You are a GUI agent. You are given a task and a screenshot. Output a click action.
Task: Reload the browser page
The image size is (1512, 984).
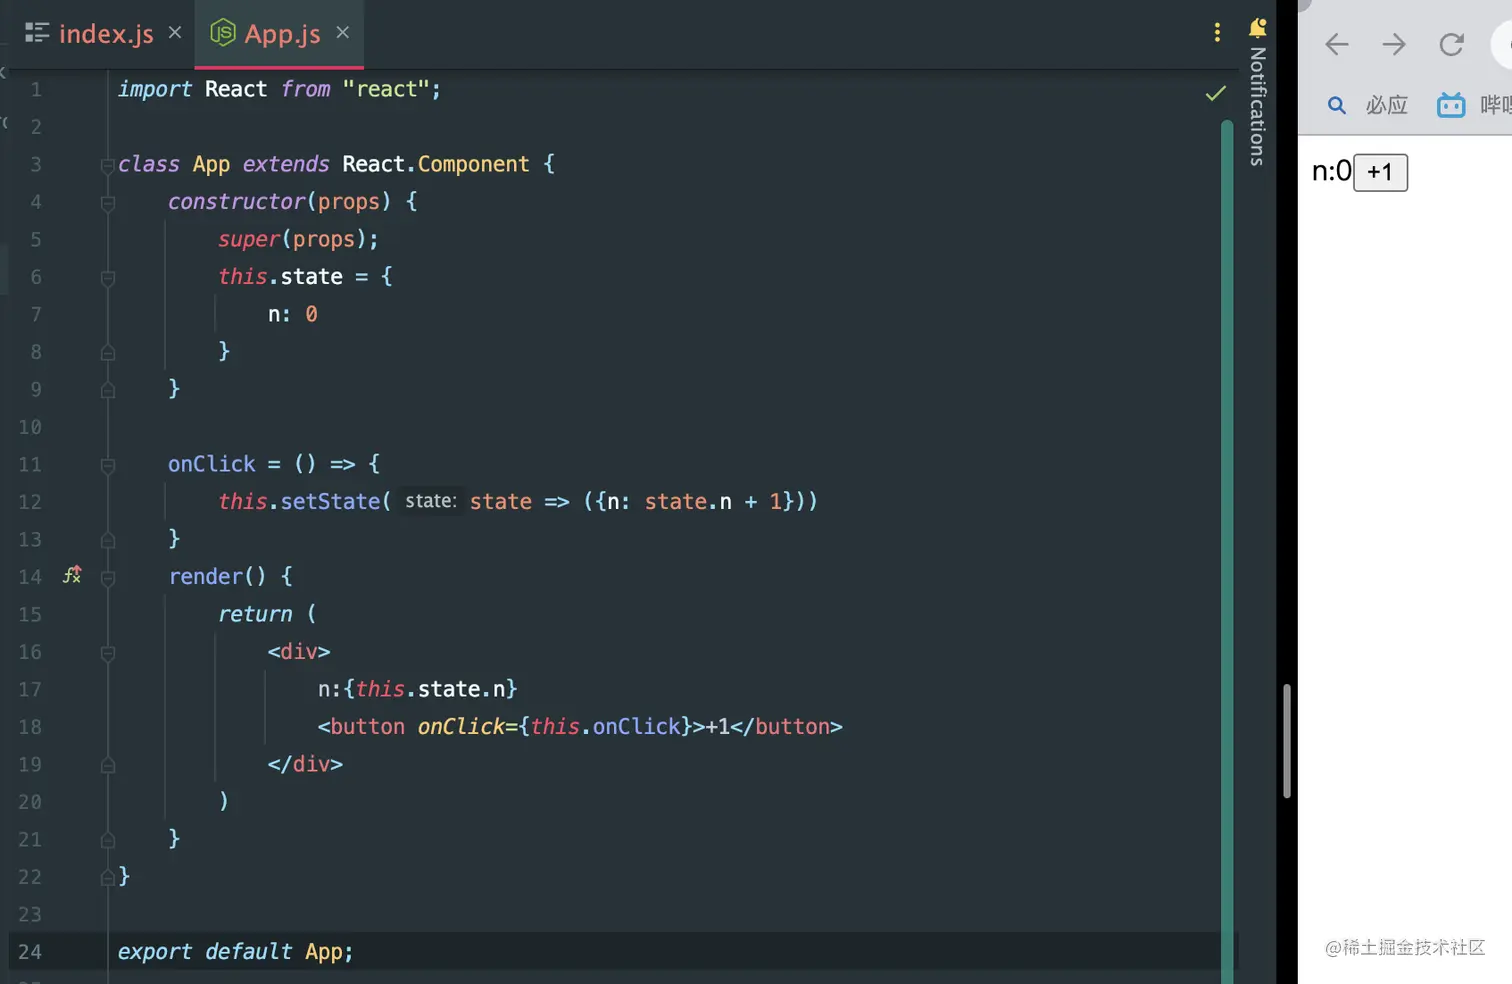click(x=1451, y=44)
